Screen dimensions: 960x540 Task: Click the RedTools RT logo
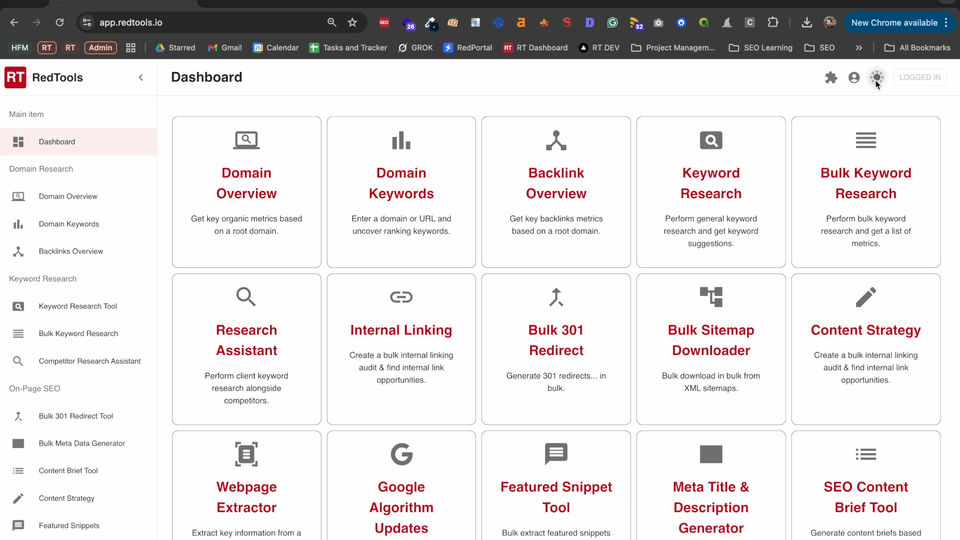point(15,78)
